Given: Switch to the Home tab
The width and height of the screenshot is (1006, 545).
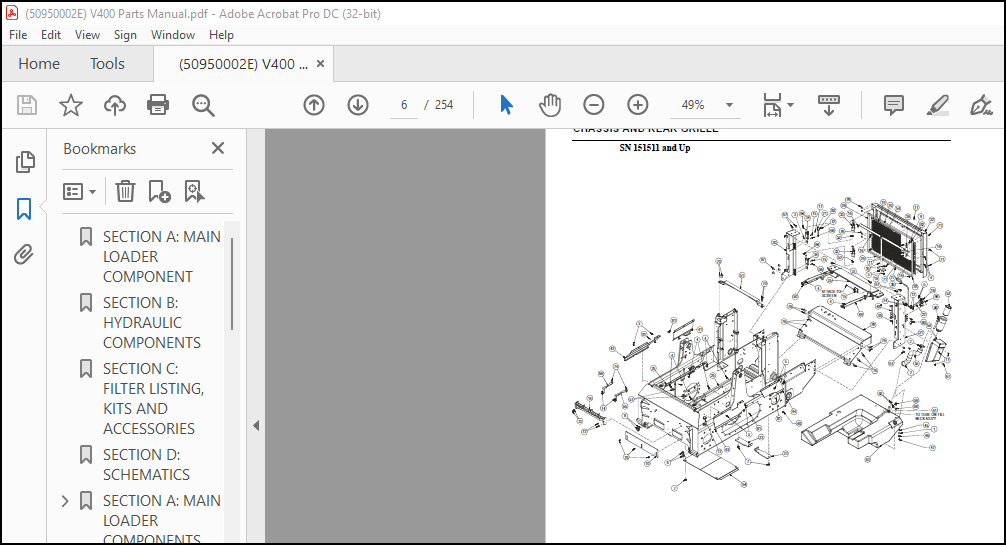Looking at the screenshot, I should [39, 64].
